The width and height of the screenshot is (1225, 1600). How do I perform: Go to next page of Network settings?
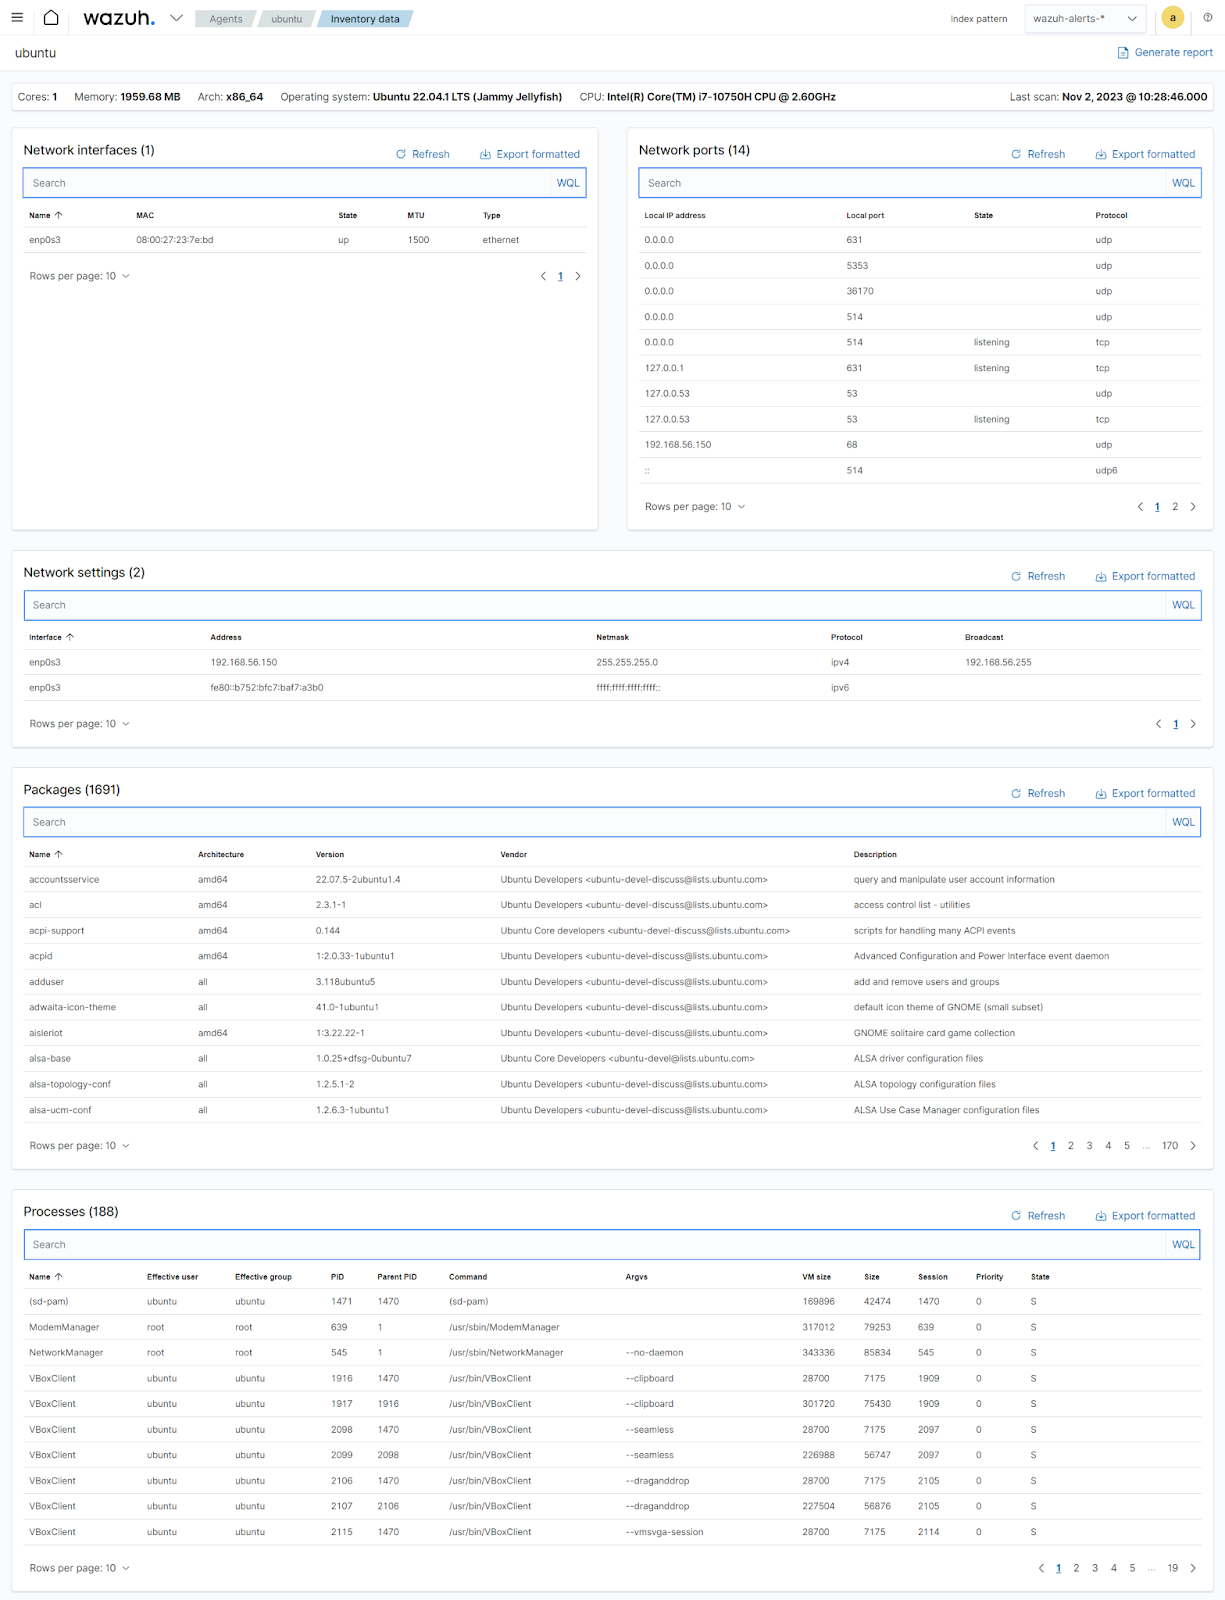point(1193,724)
